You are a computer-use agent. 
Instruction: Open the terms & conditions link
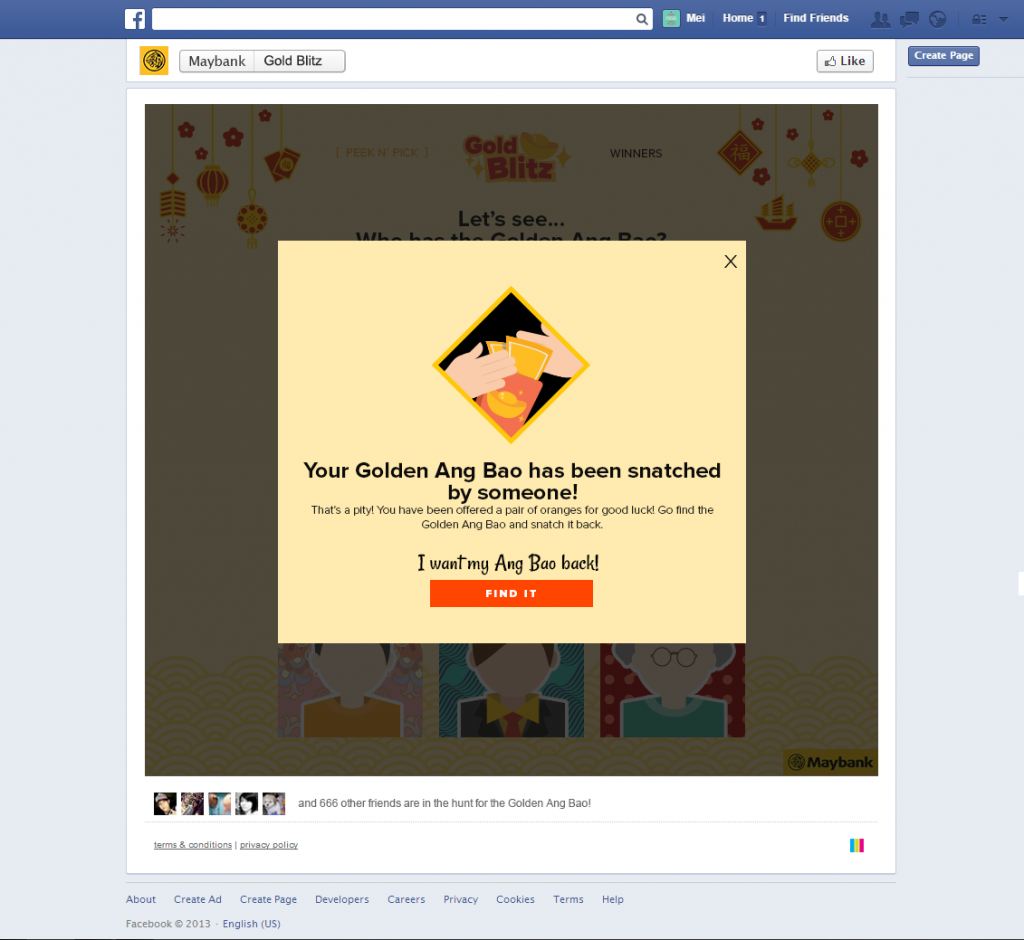click(x=193, y=845)
